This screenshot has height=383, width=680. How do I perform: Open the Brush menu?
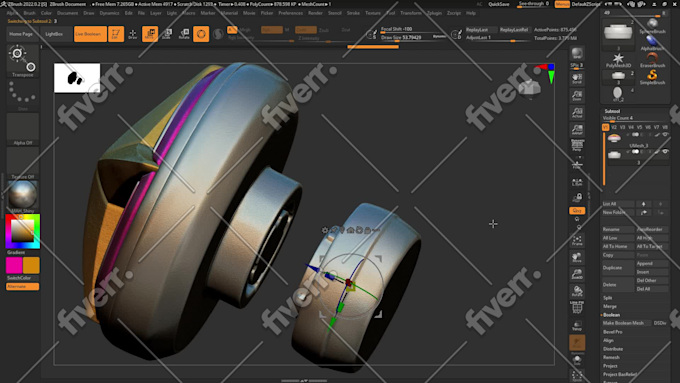click(29, 13)
